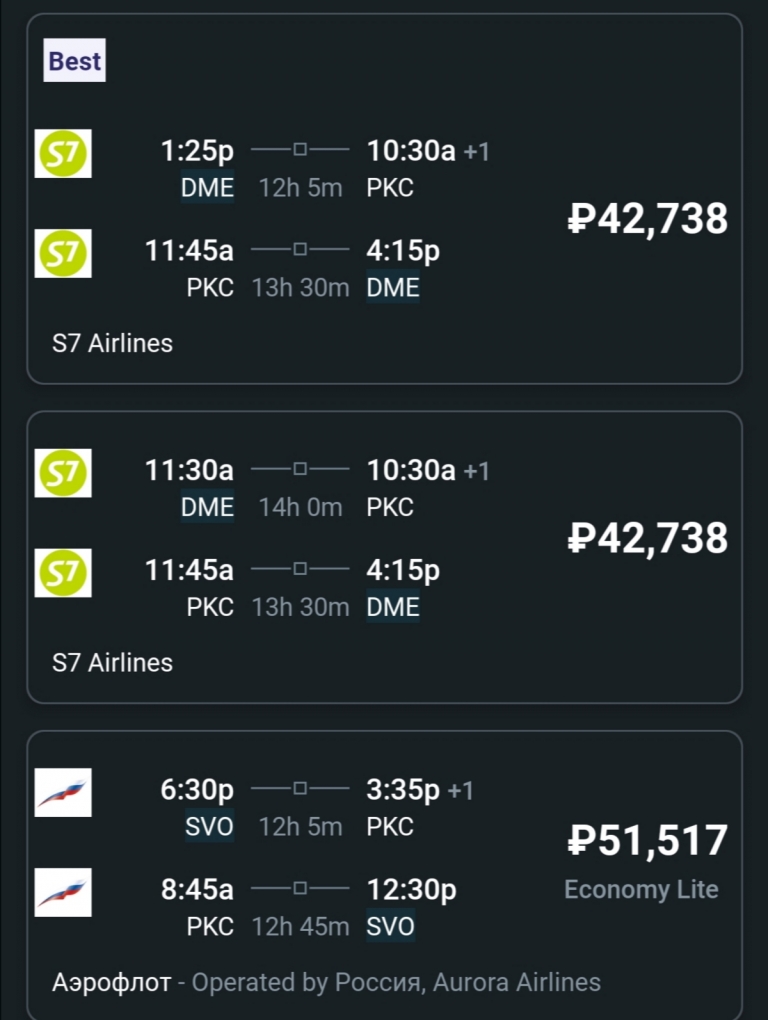Open the ₽42,738 price on the second result
The height and width of the screenshot is (1020, 768).
pyautogui.click(x=648, y=538)
